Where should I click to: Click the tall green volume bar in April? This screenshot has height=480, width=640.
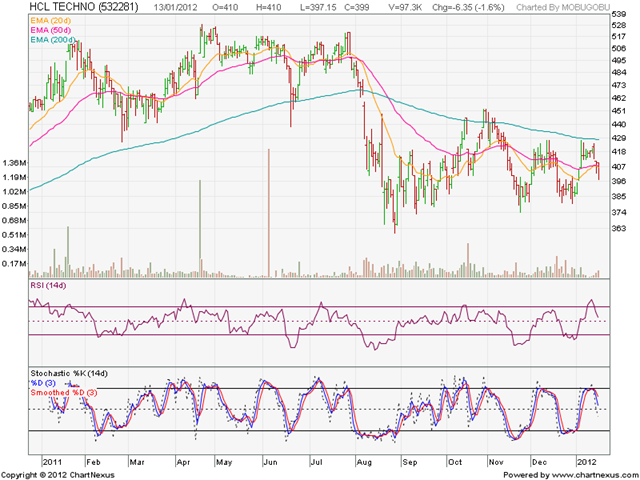[200, 229]
